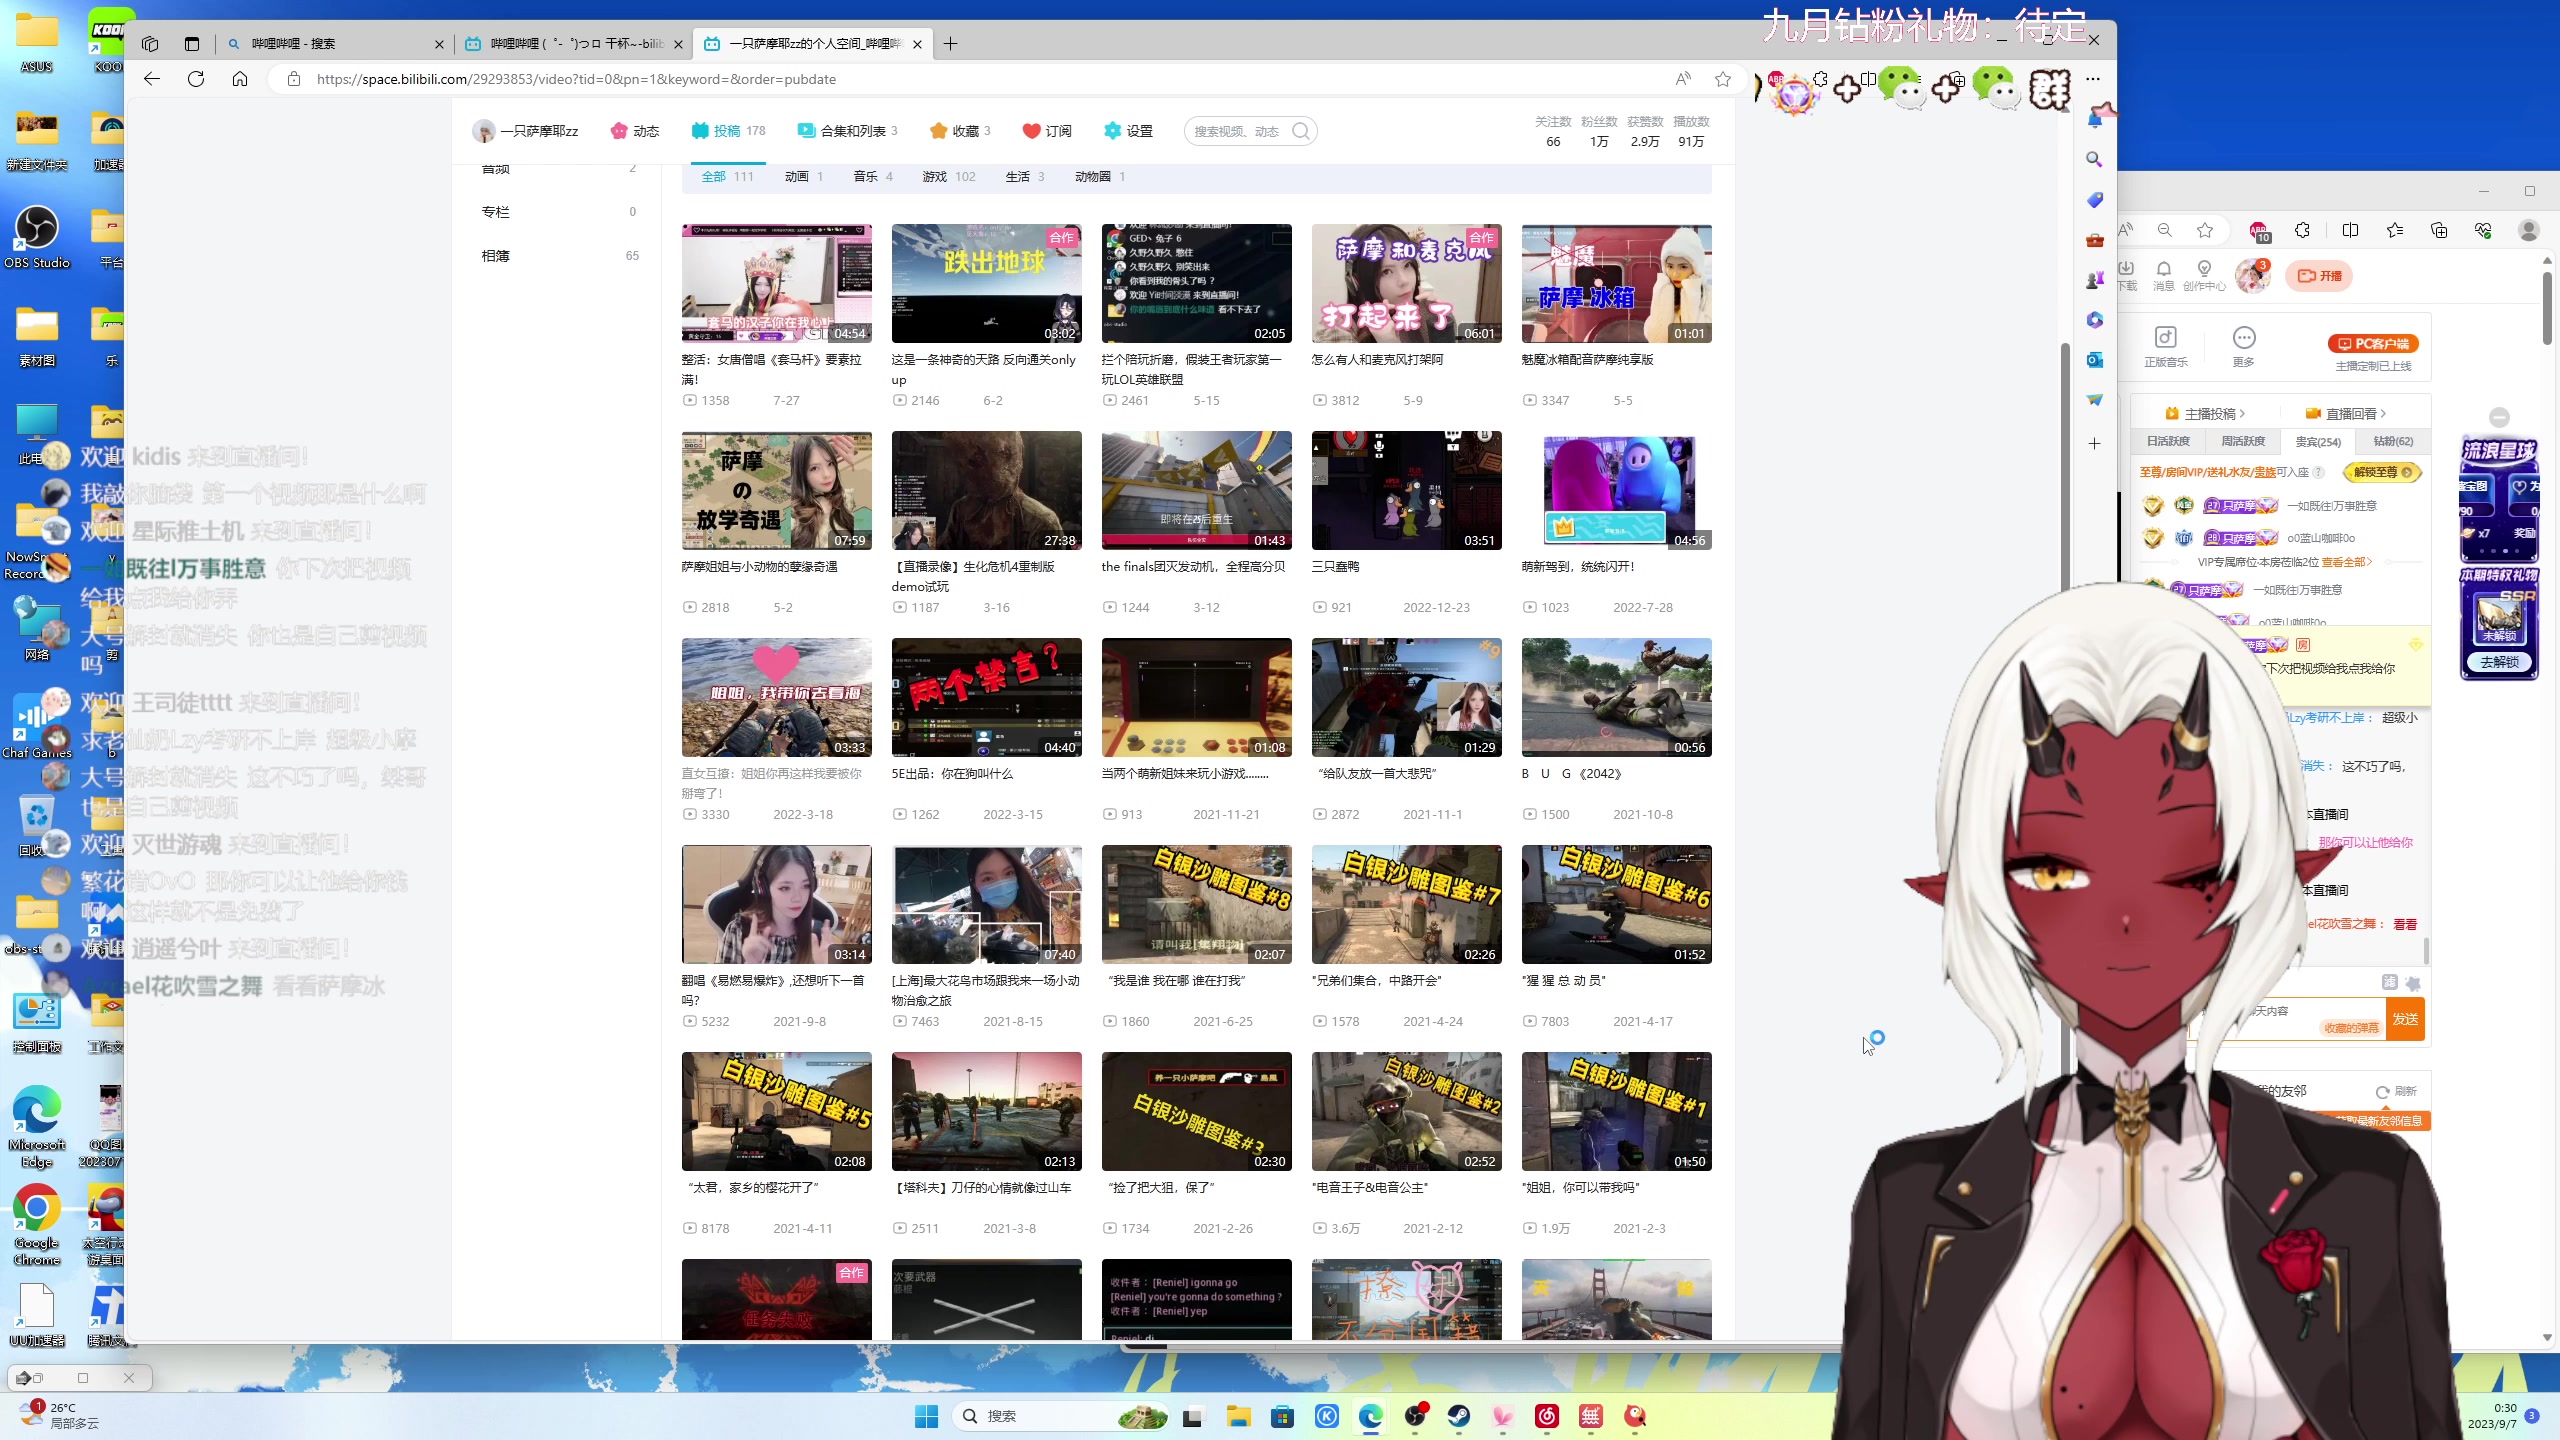Click 发送 button in chat box
This screenshot has width=2560, height=1440.
(x=2405, y=1019)
